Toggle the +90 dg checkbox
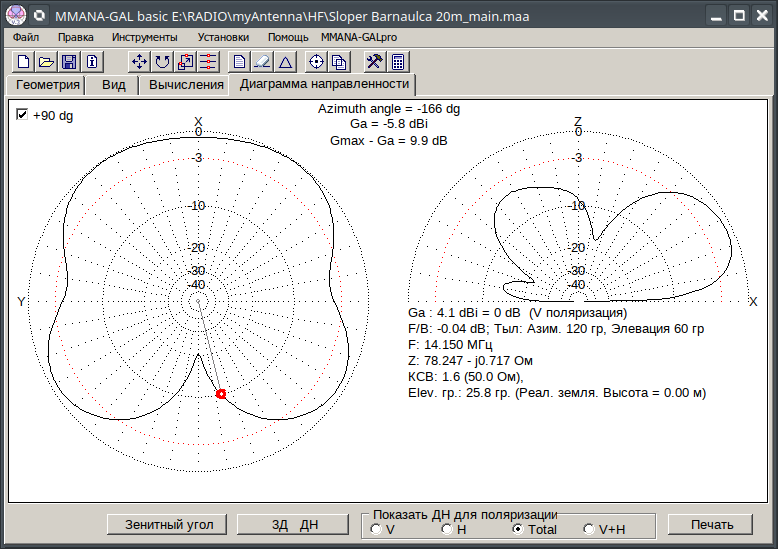Viewport: 778px width, 549px height. pyautogui.click(x=21, y=115)
